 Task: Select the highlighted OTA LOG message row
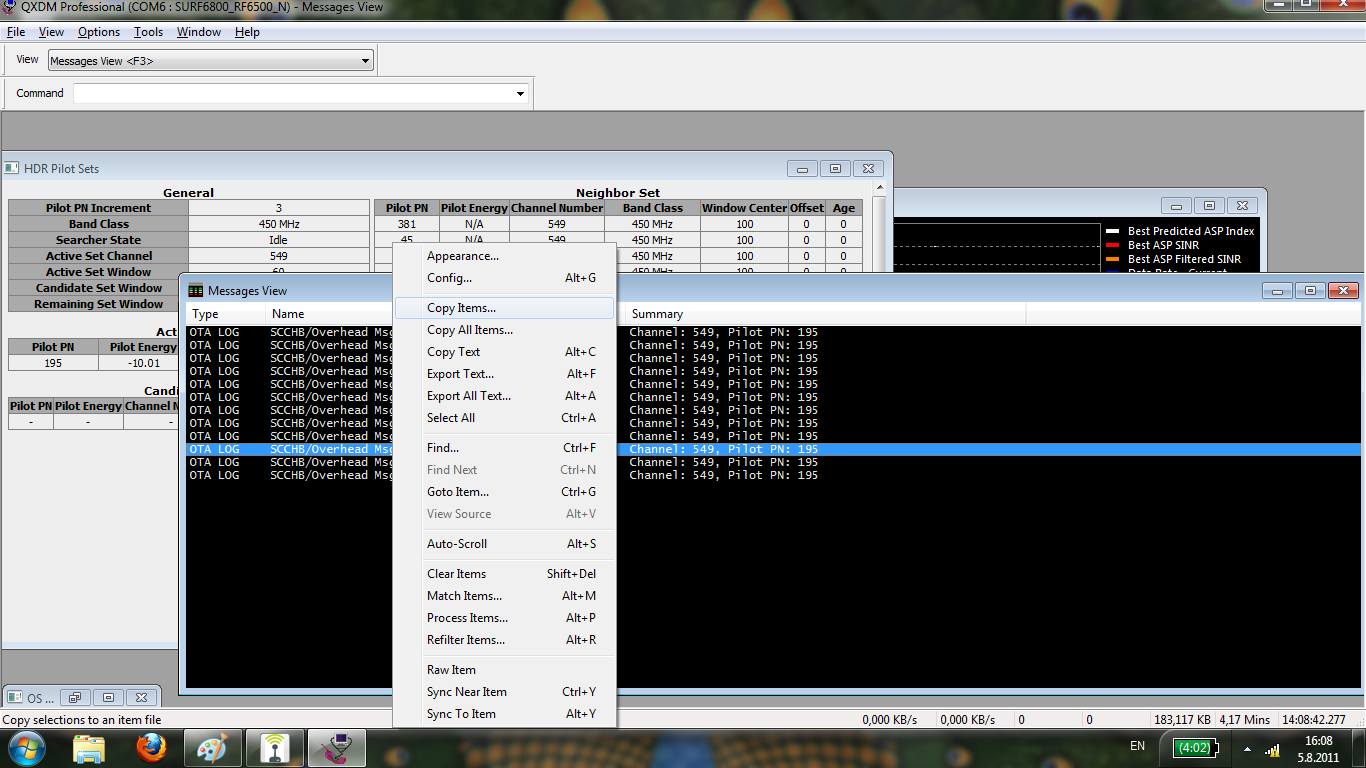coord(773,450)
